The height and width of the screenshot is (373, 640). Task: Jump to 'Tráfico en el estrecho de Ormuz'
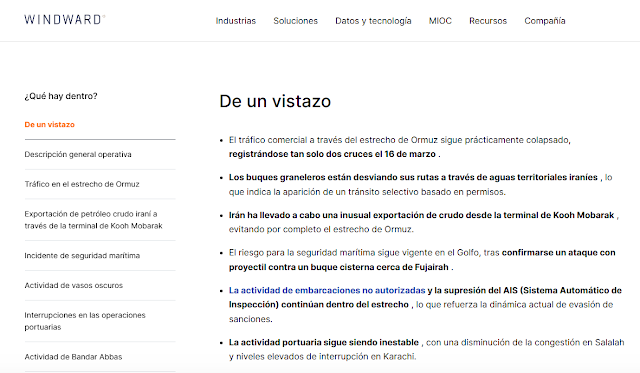[82, 184]
